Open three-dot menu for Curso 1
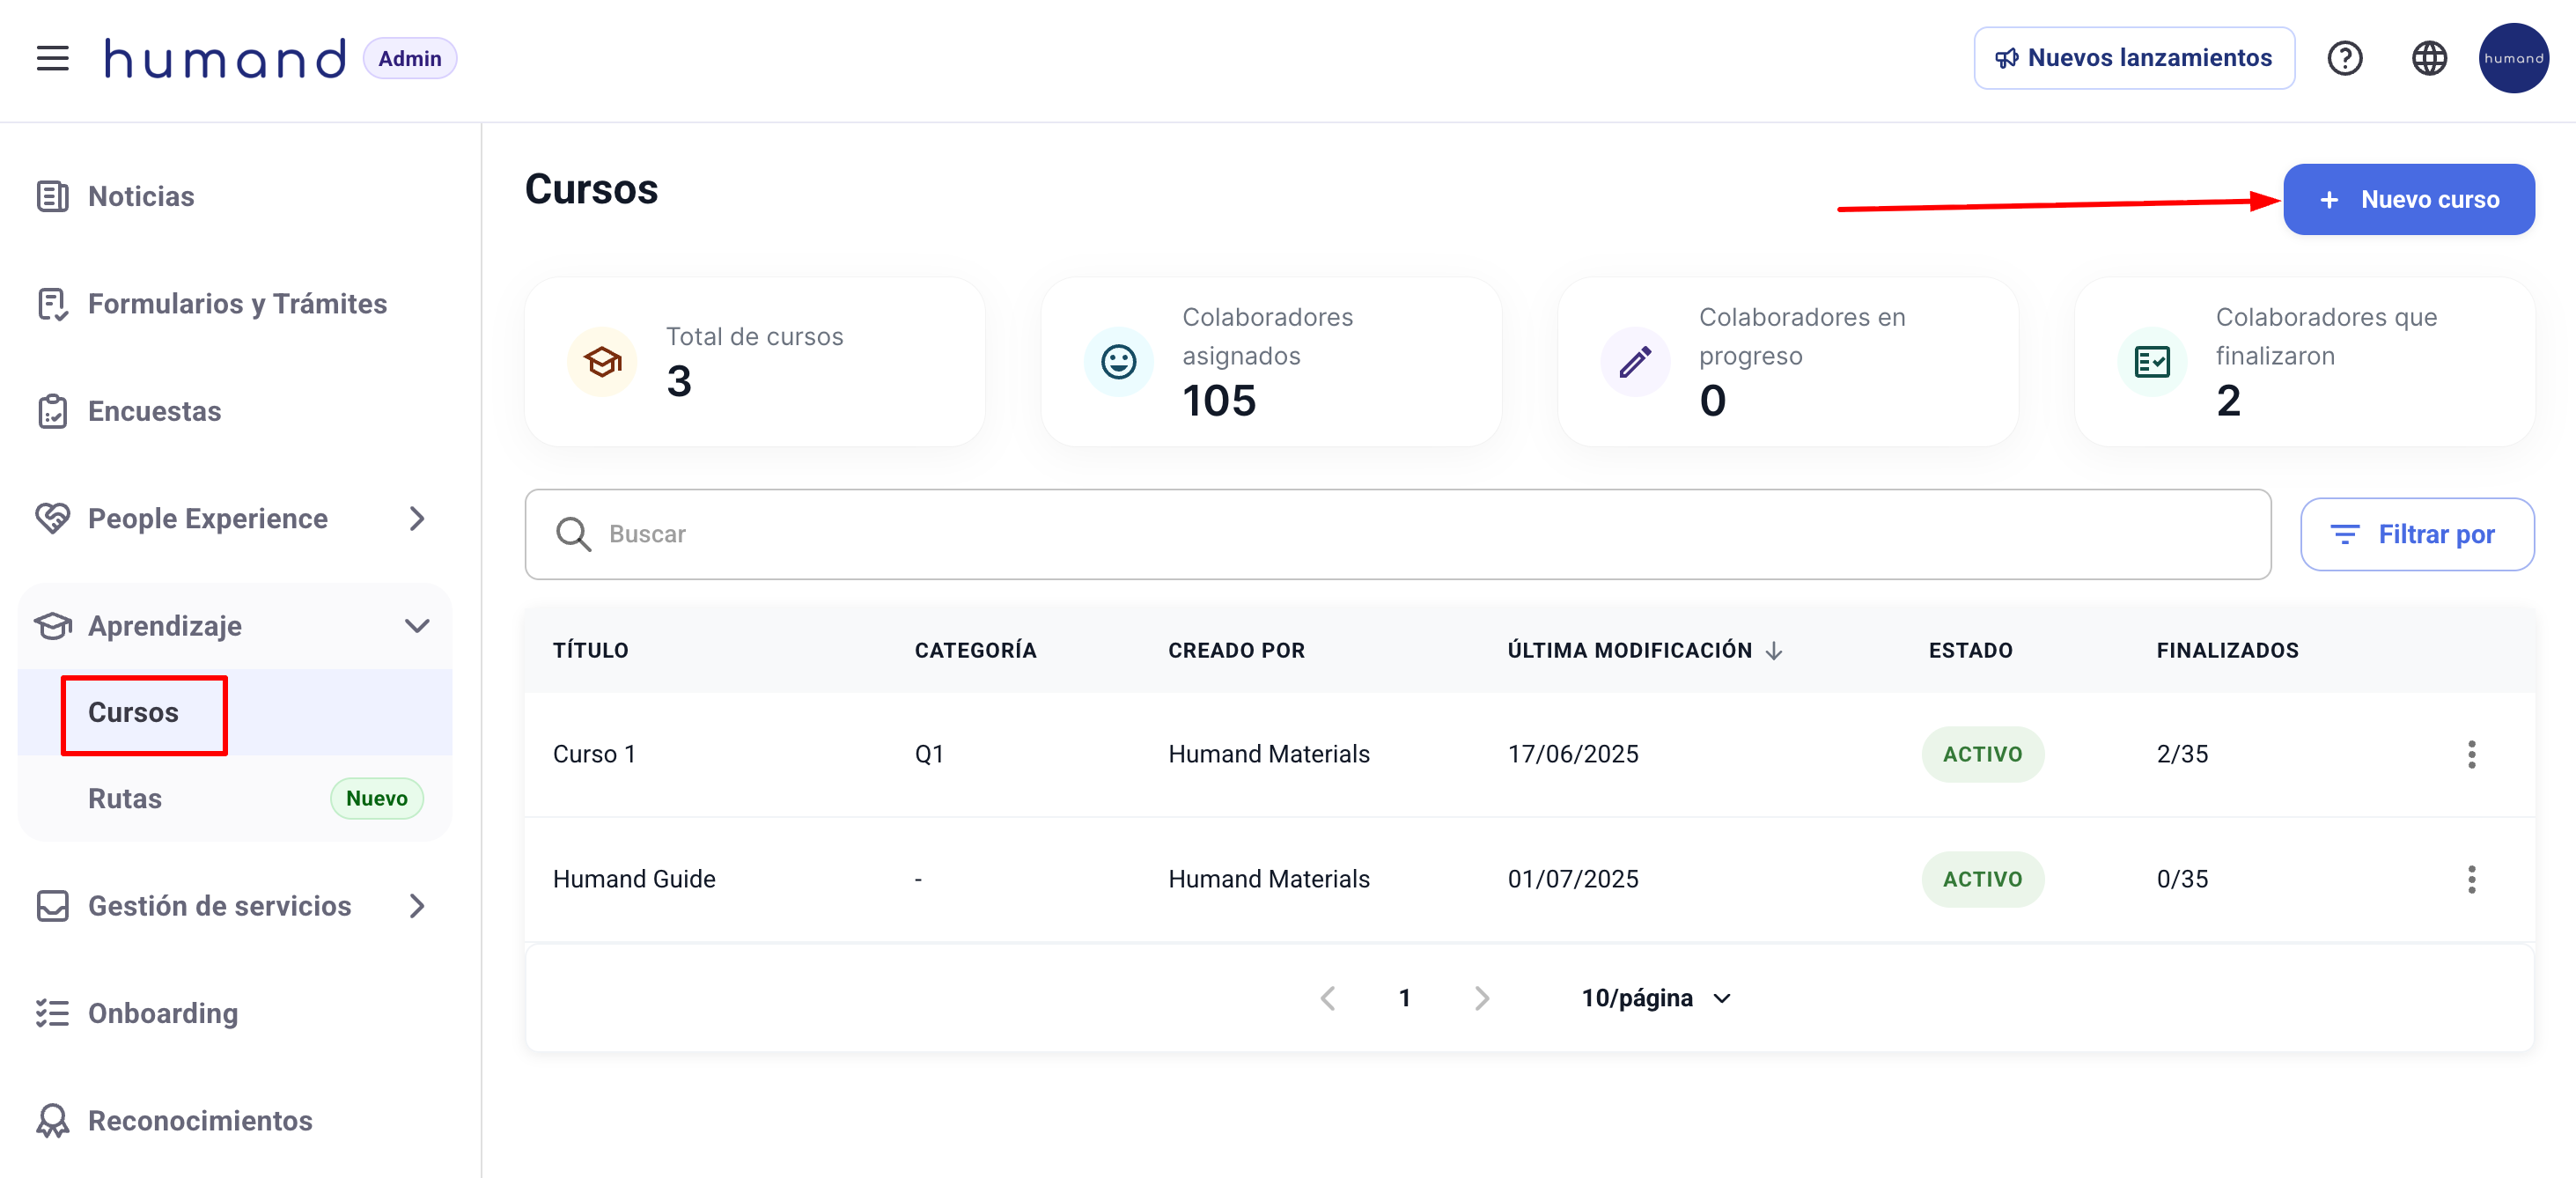The height and width of the screenshot is (1178, 2576). [2471, 754]
